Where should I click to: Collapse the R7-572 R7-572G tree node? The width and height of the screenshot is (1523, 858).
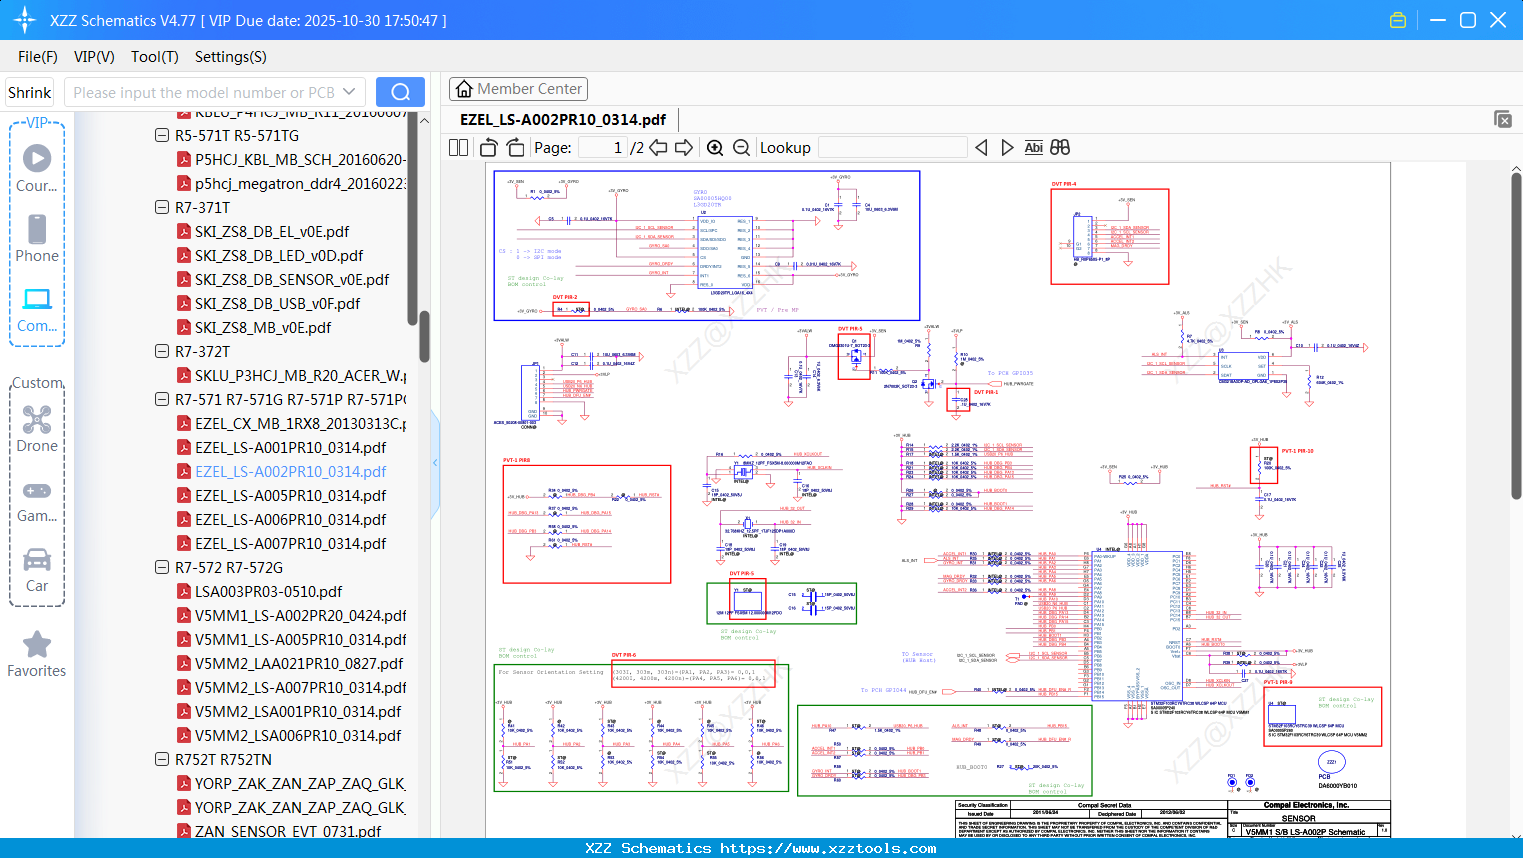pyautogui.click(x=162, y=568)
